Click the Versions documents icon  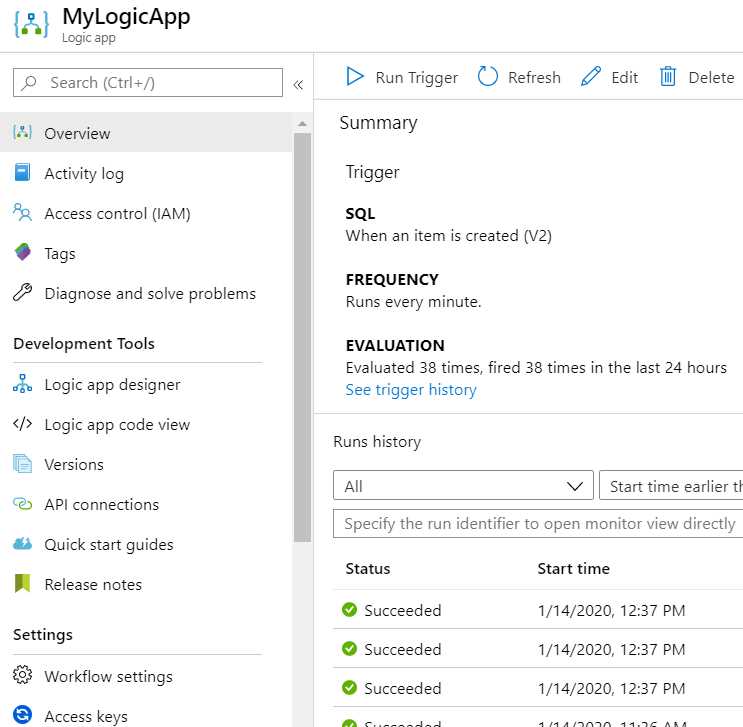pos(22,463)
